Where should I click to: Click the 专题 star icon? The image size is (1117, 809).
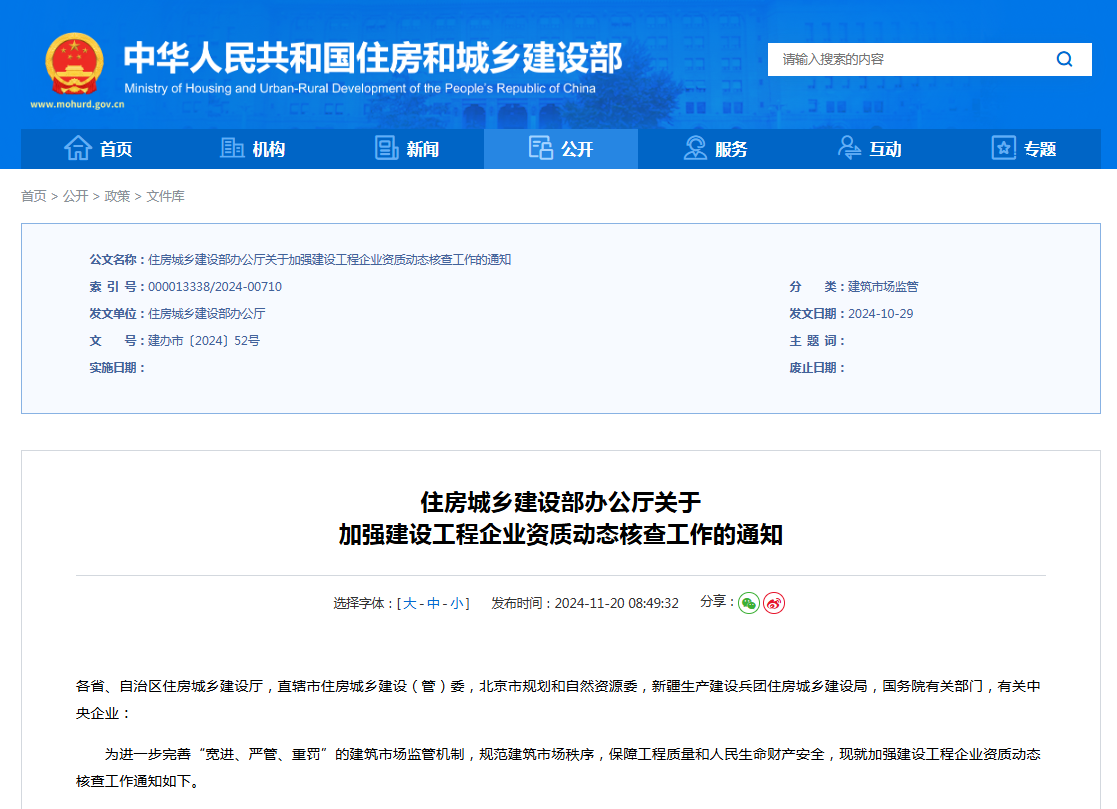[x=1003, y=148]
